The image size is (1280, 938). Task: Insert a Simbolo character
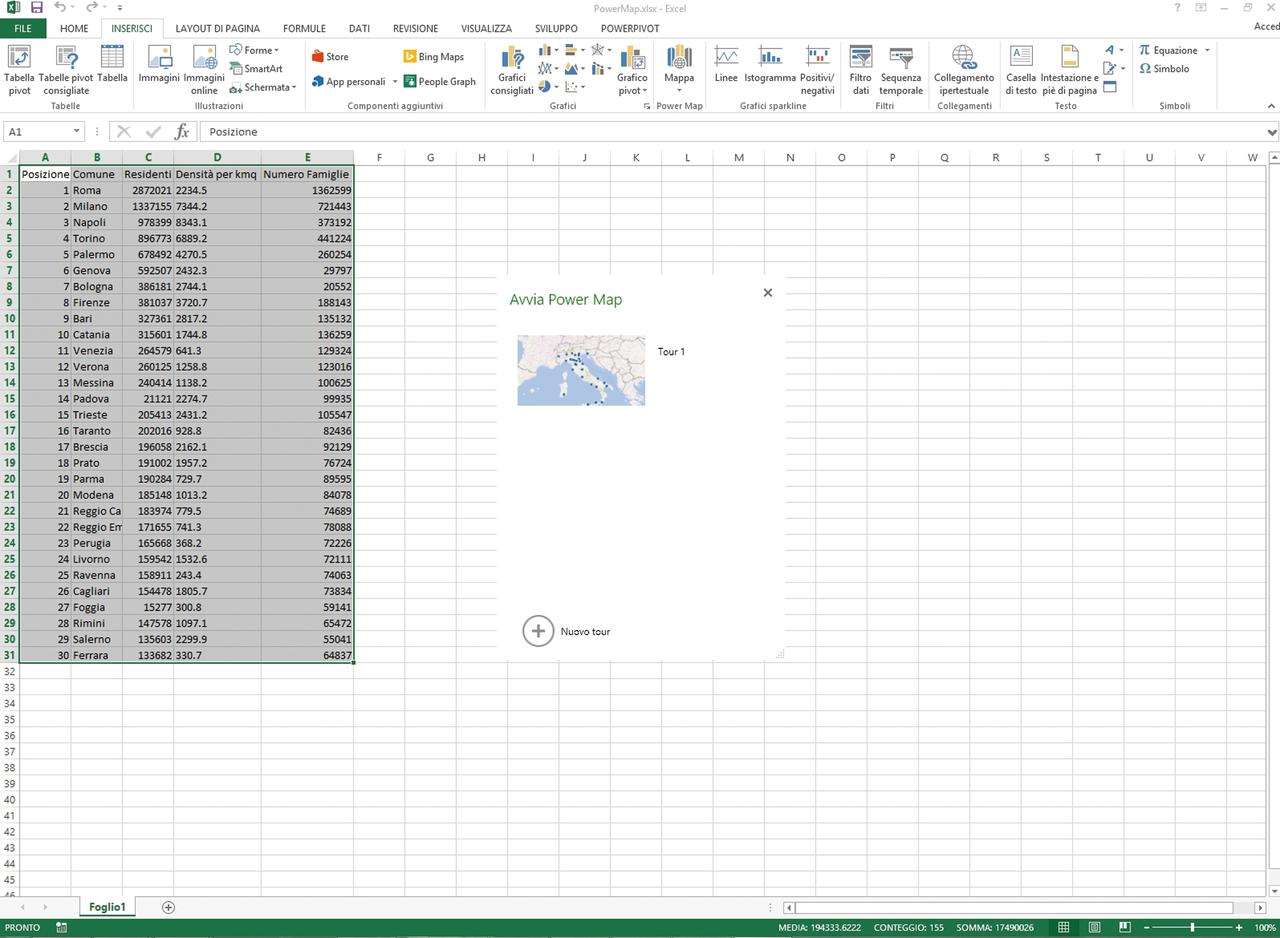(1164, 69)
